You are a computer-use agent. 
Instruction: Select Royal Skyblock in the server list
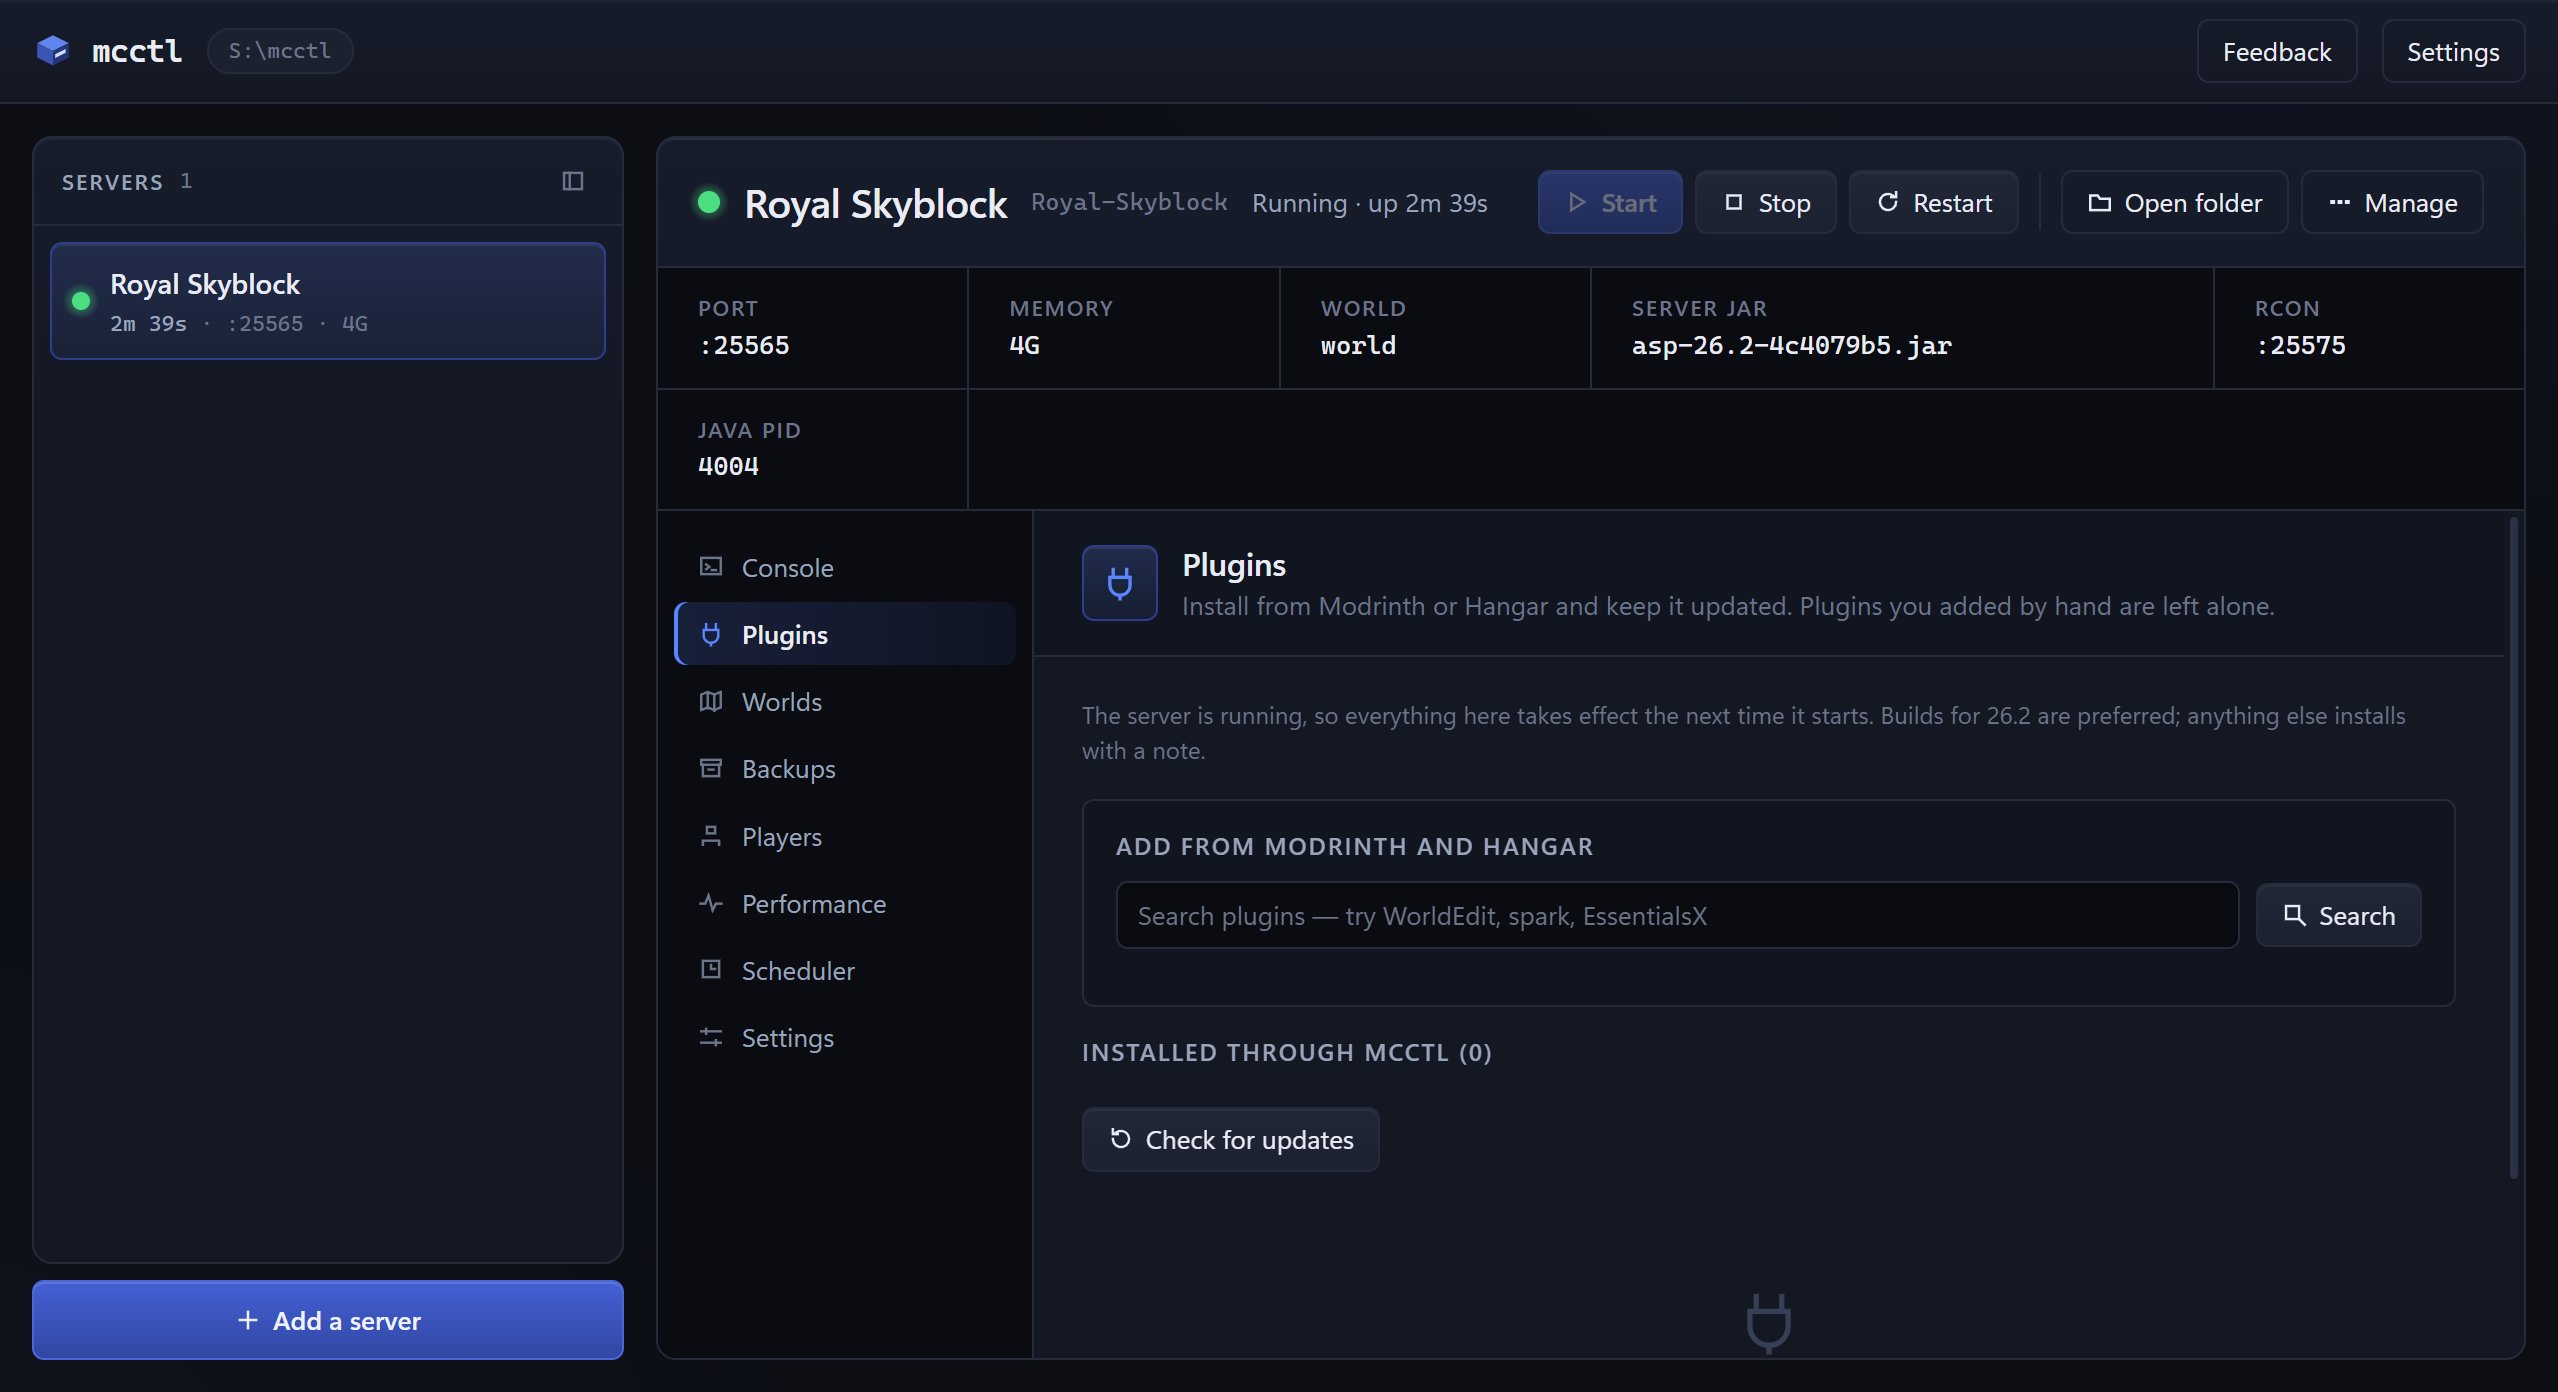pyautogui.click(x=328, y=301)
